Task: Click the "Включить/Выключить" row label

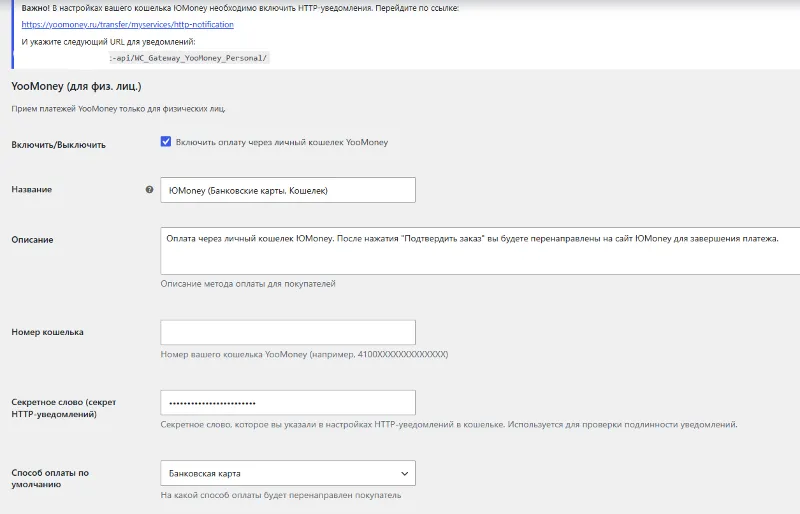Action: pos(58,145)
